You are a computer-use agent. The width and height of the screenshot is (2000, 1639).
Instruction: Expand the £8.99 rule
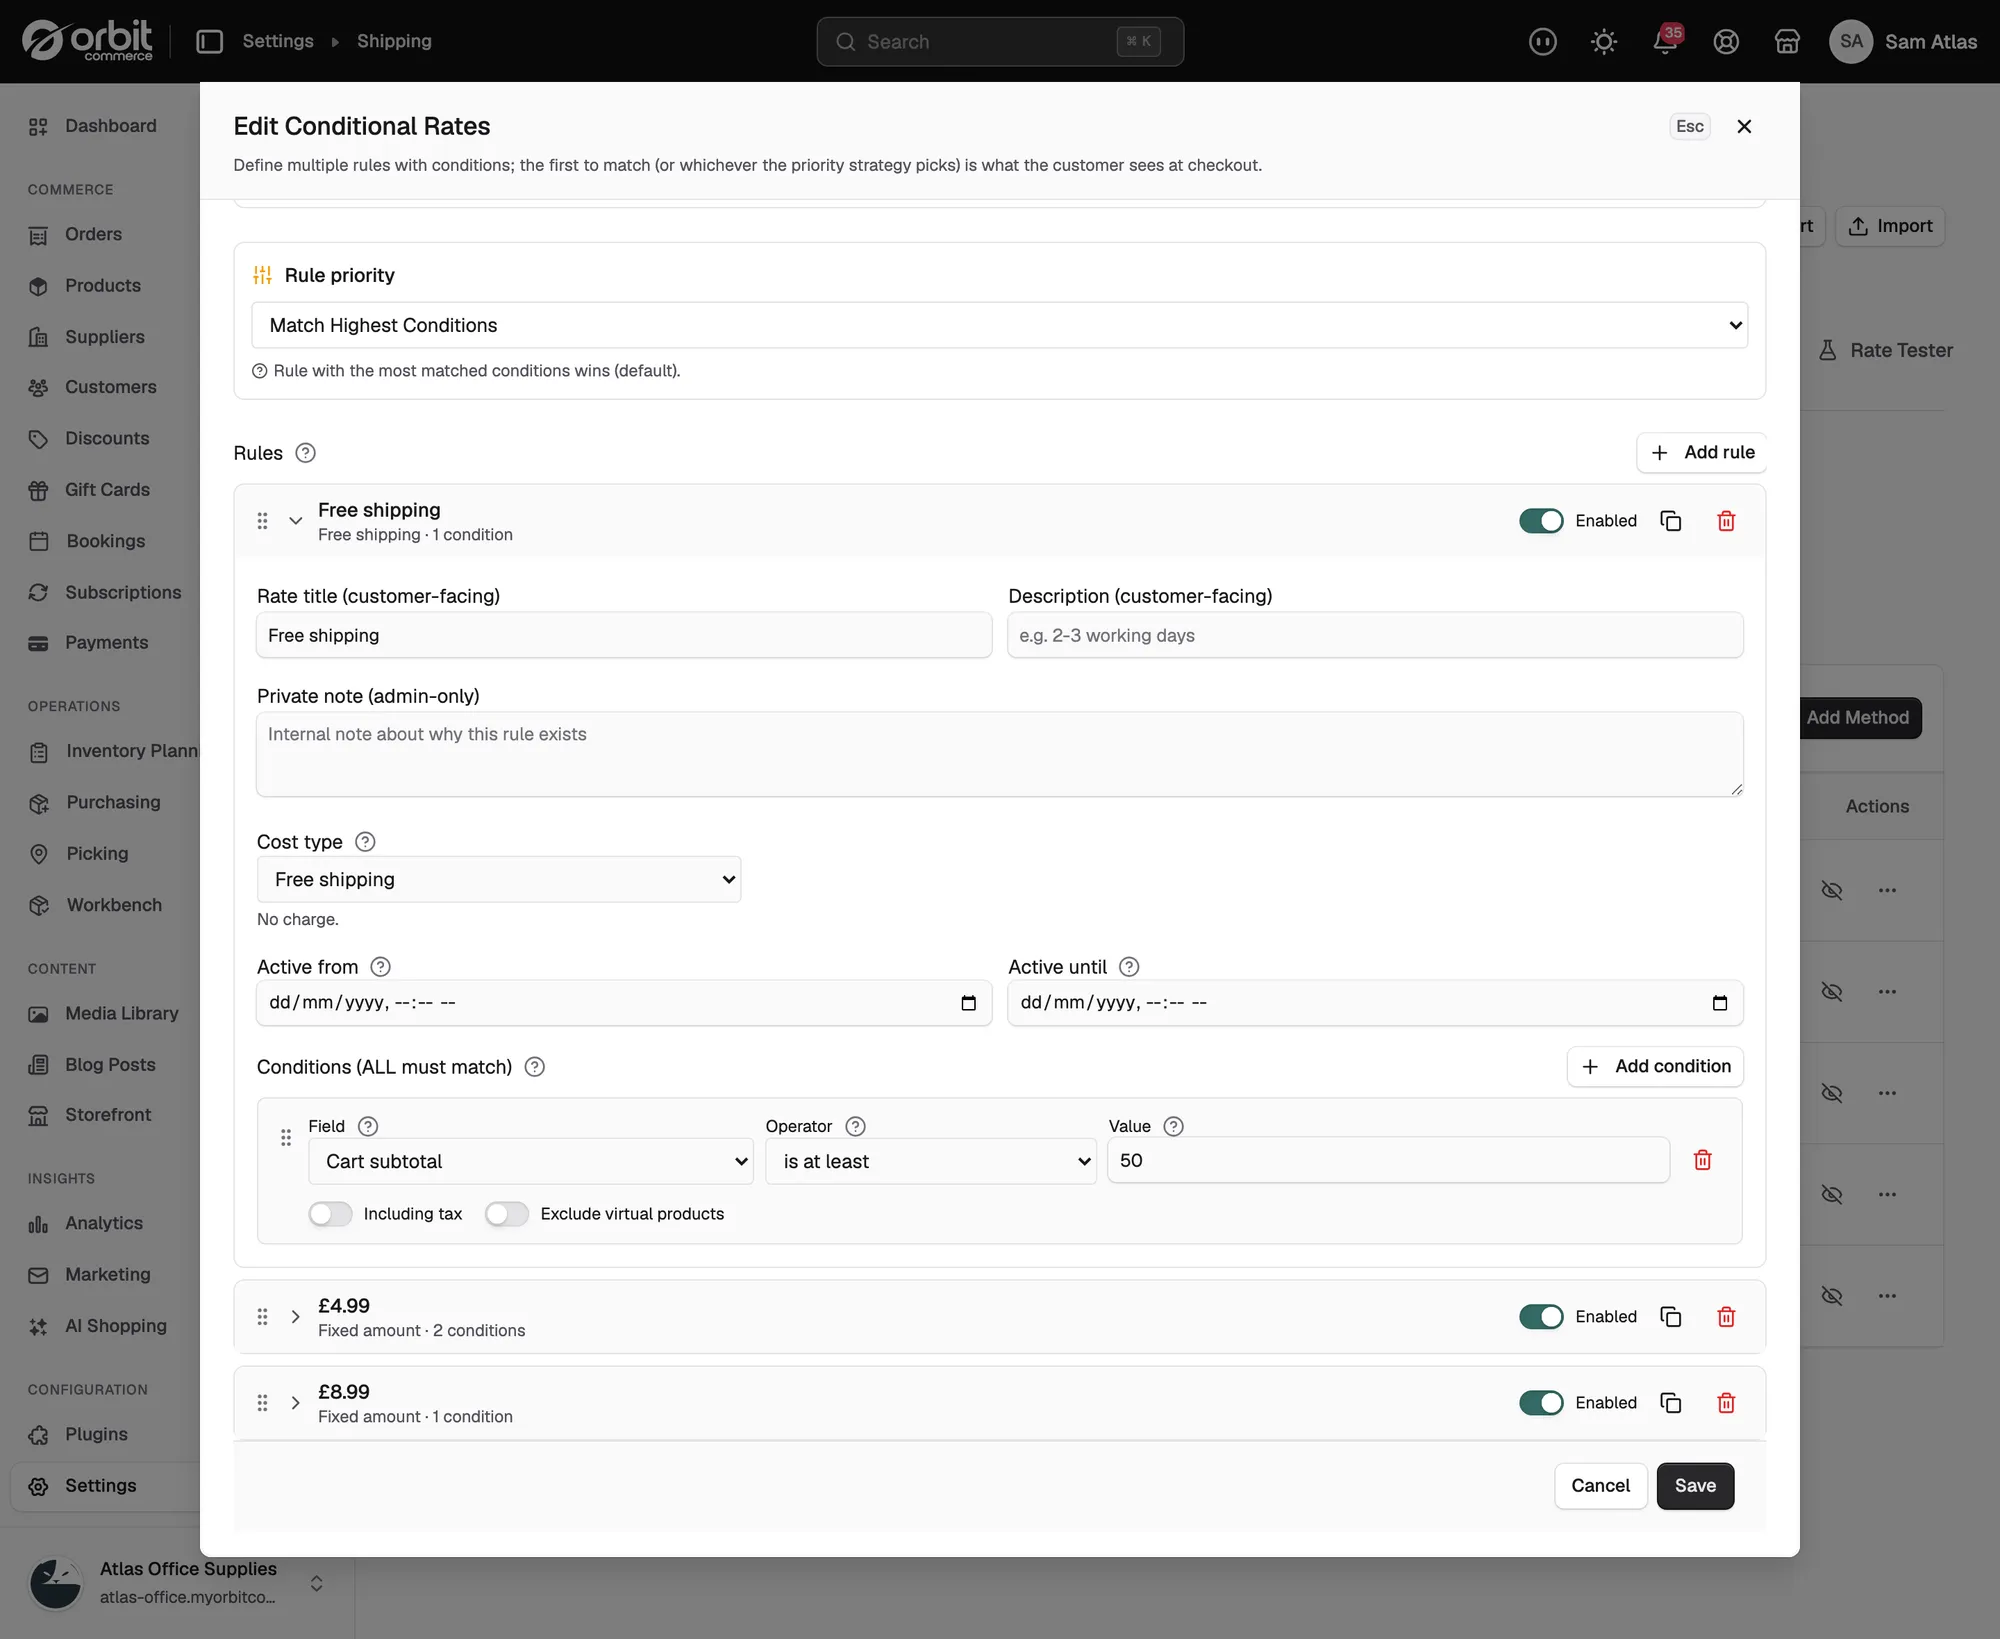coord(295,1403)
